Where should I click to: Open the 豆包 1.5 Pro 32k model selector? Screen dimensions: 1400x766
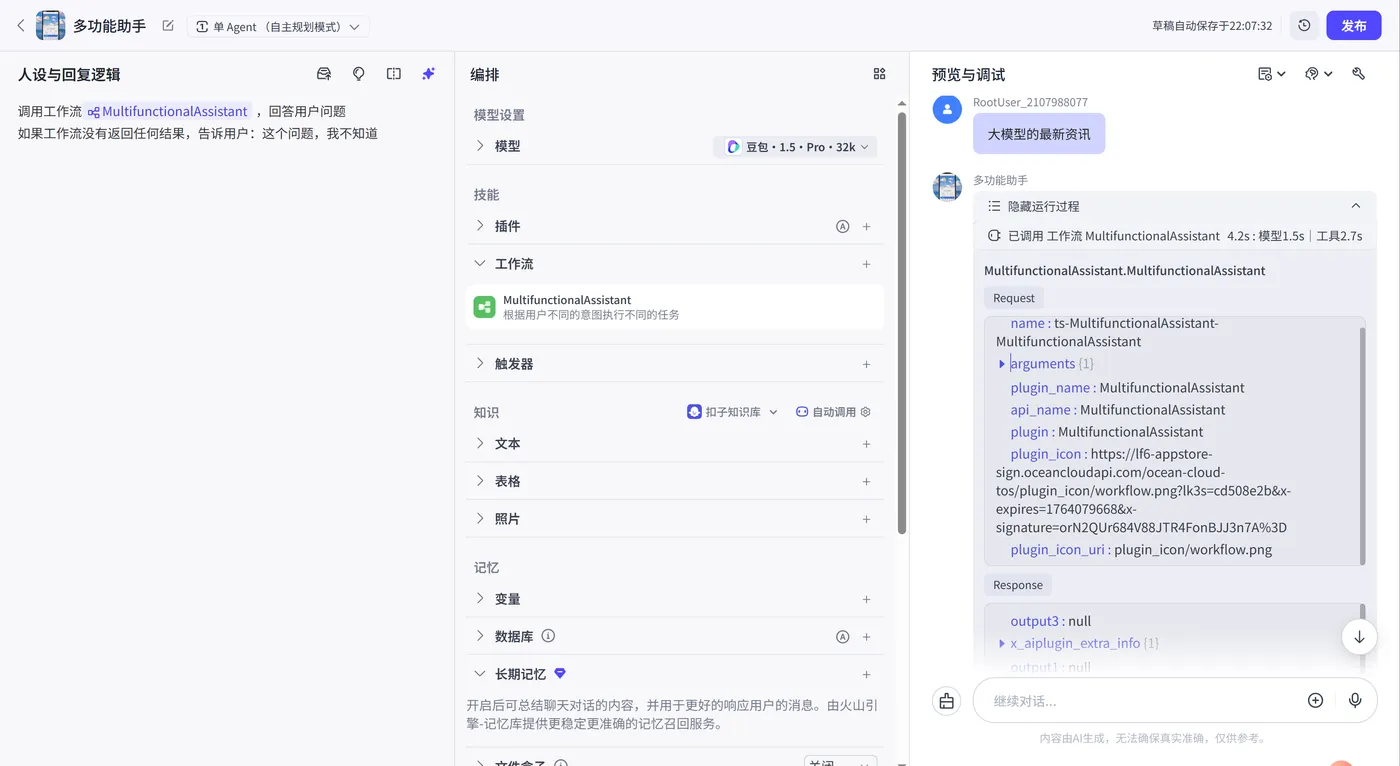(795, 146)
